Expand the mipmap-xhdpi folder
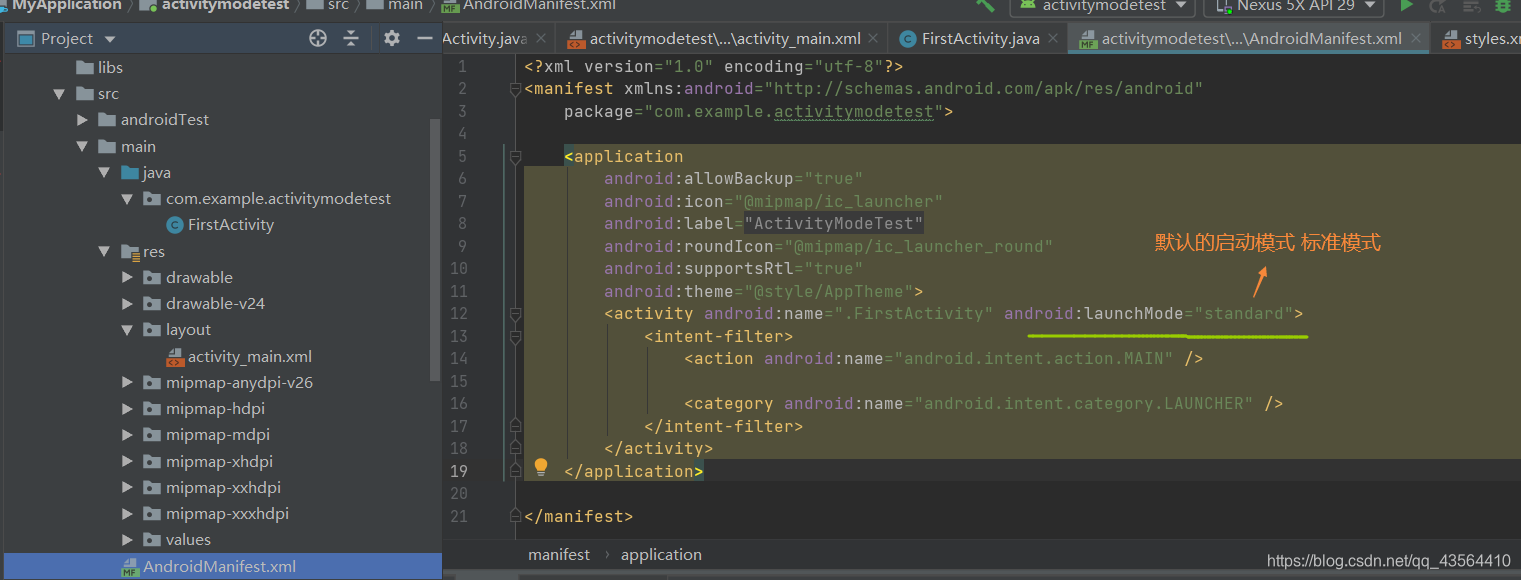This screenshot has width=1521, height=580. [x=127, y=462]
